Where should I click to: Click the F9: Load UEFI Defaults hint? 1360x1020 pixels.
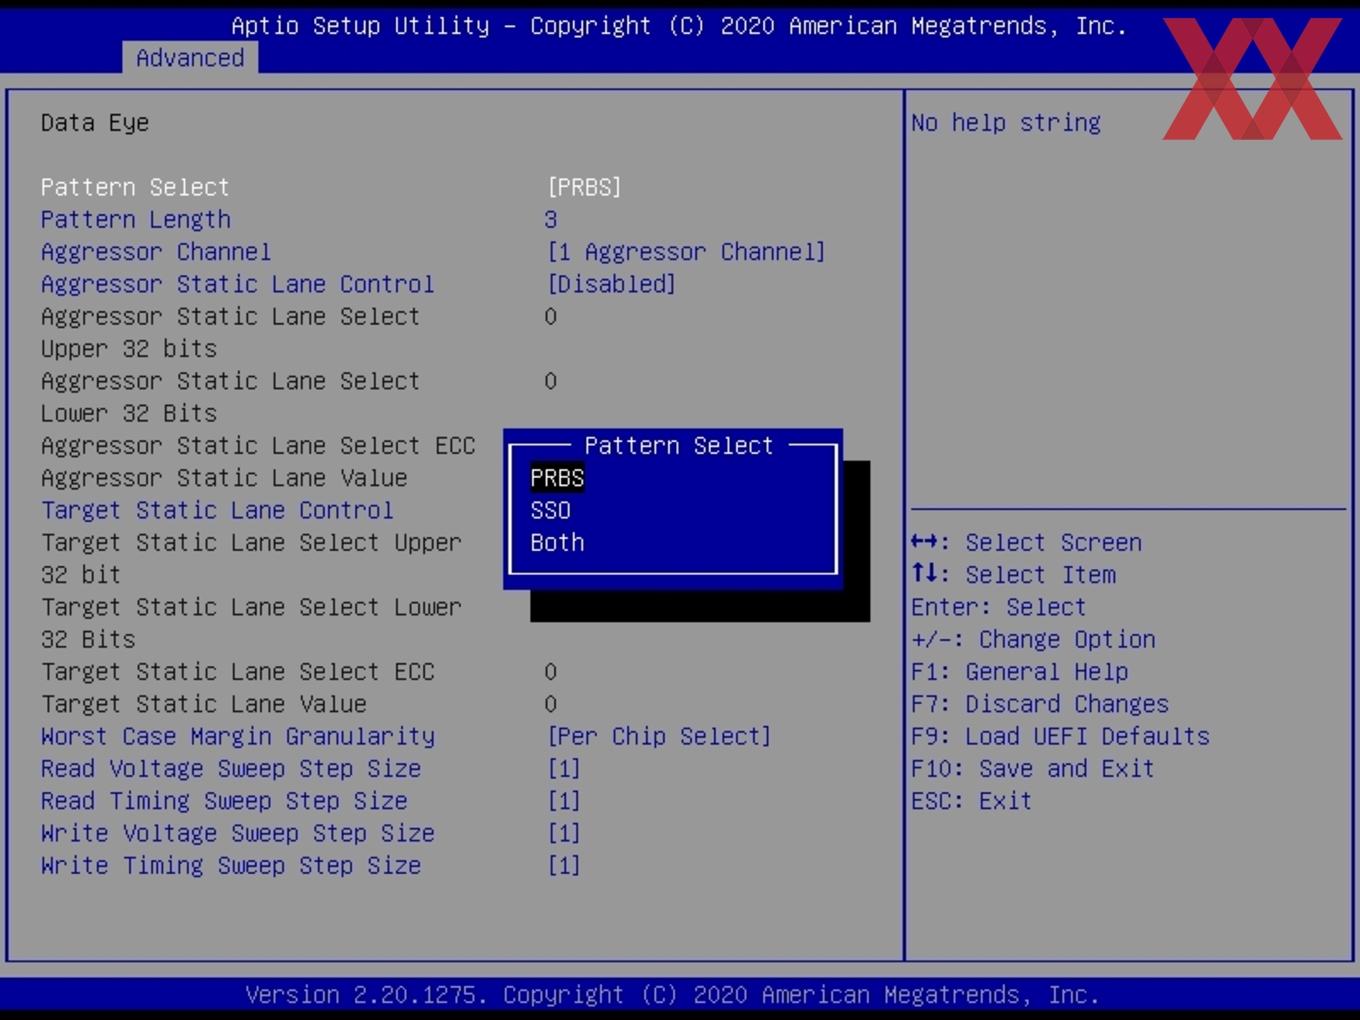click(1060, 736)
